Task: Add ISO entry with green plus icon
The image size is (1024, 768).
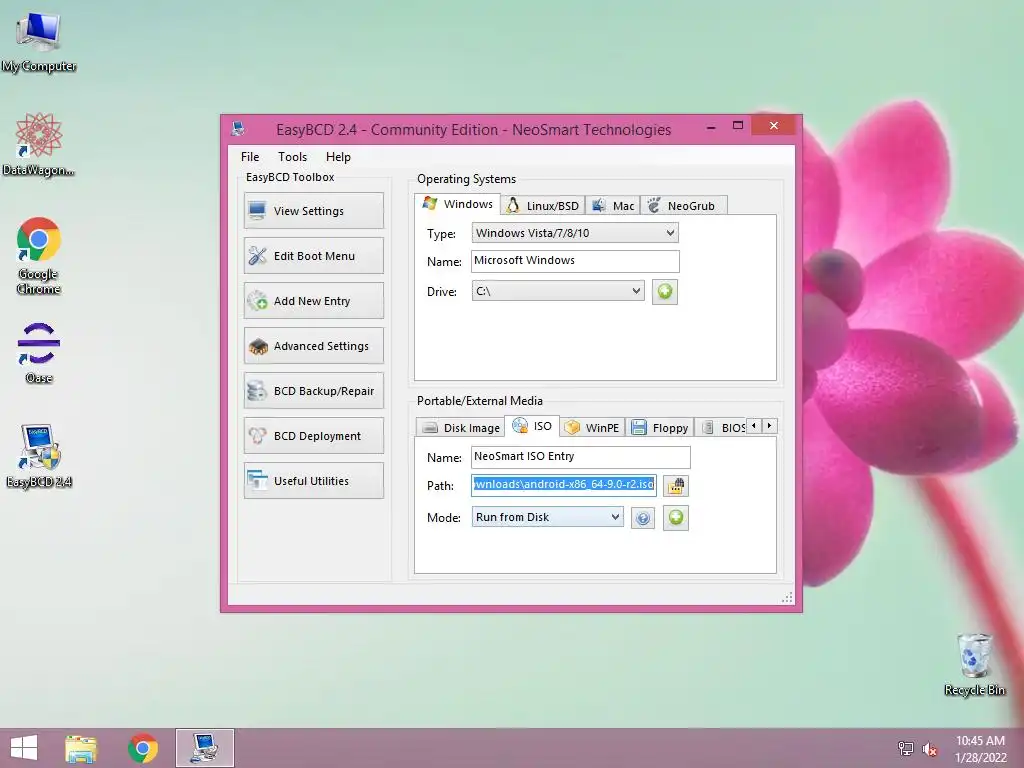Action: tap(676, 518)
